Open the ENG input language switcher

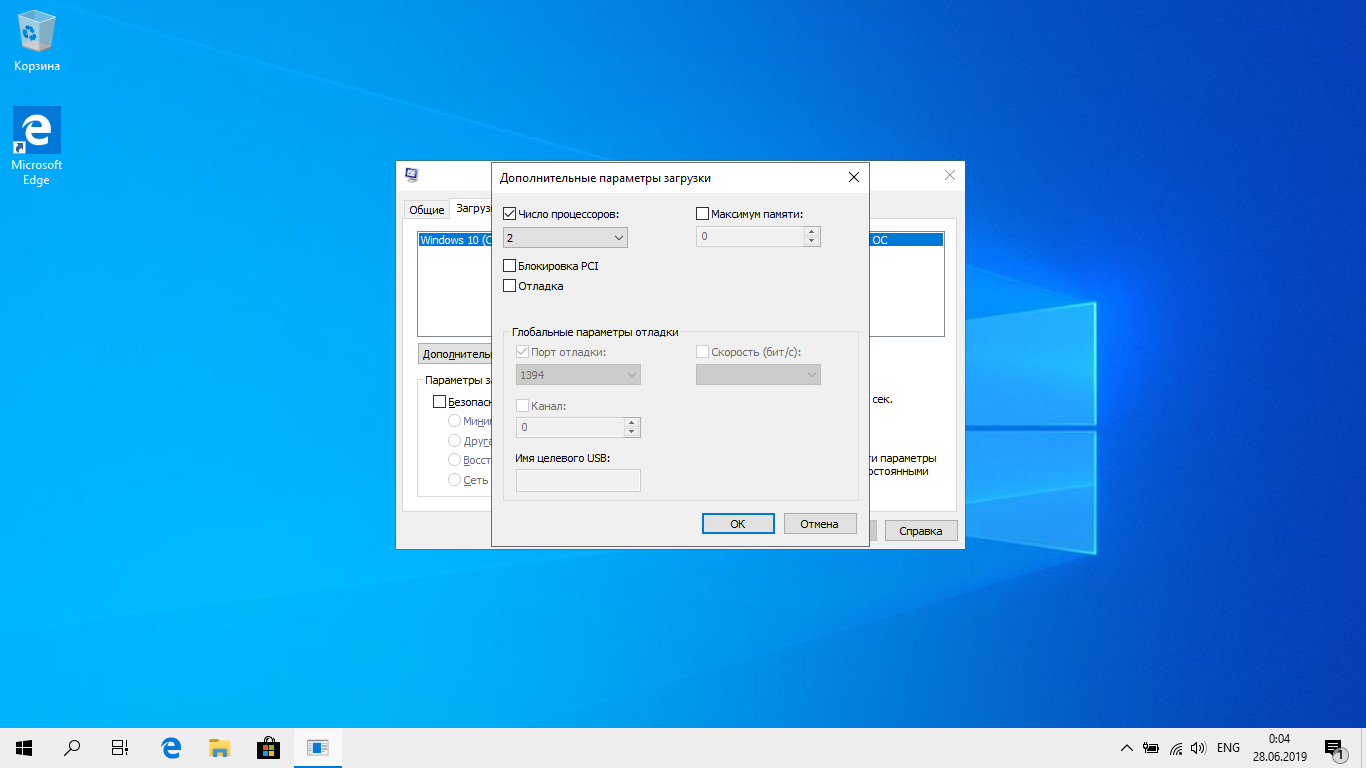pyautogui.click(x=1228, y=748)
